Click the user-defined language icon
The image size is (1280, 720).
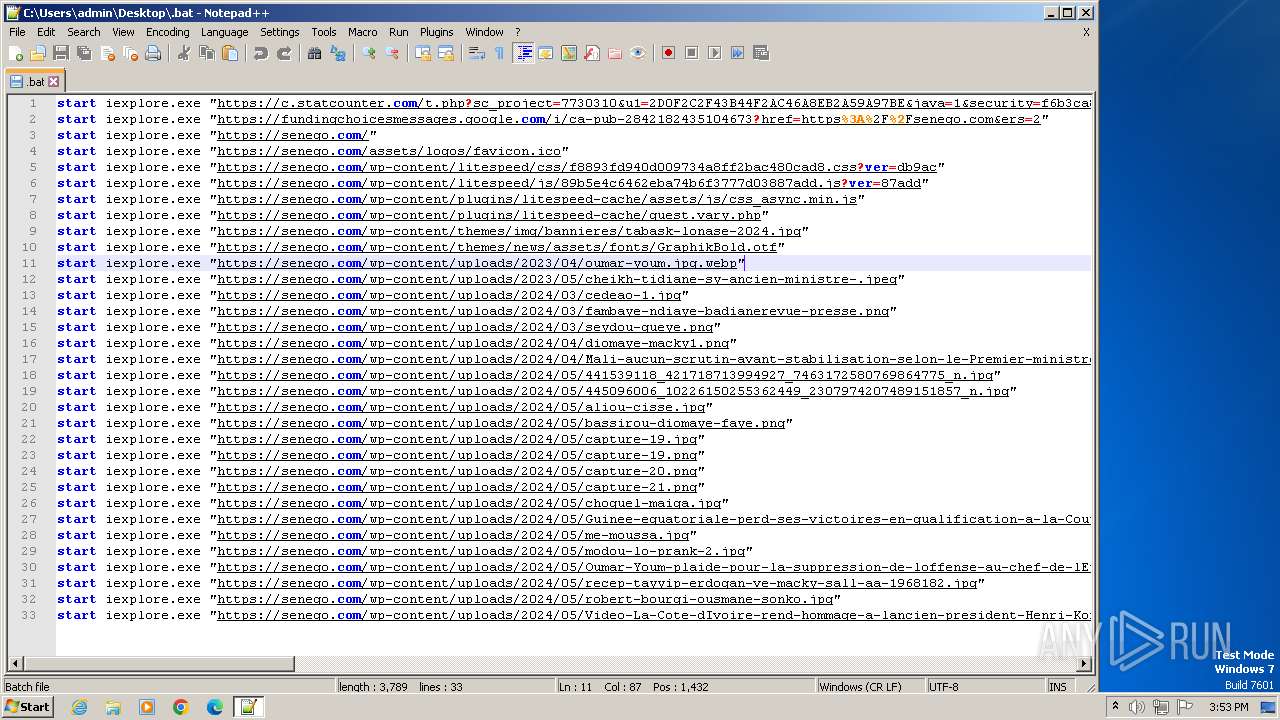546,53
